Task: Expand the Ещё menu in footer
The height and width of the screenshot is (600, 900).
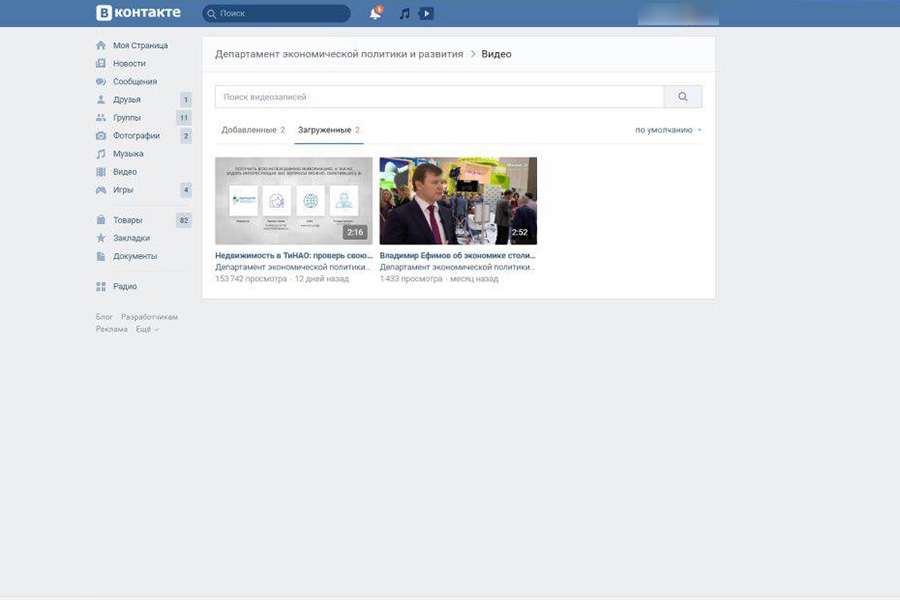Action: pos(146,329)
